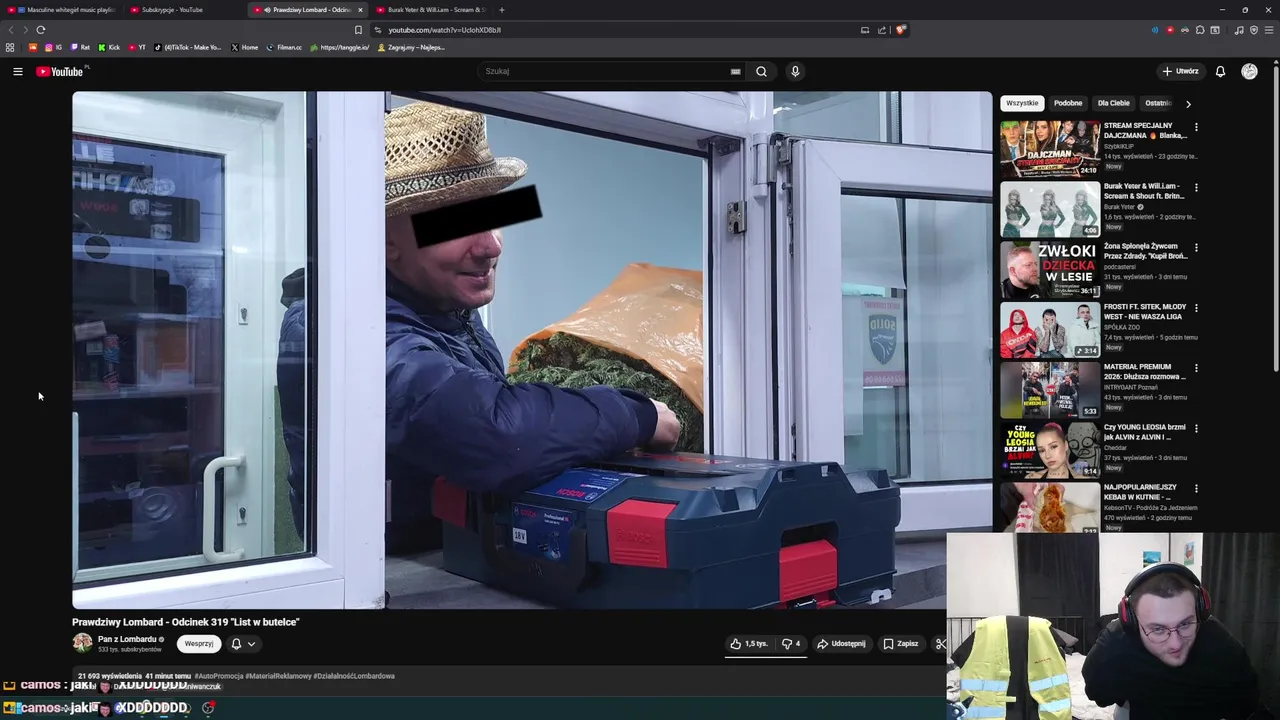Open the IG Instagram bookmark
The image size is (1280, 720).
[x=53, y=47]
